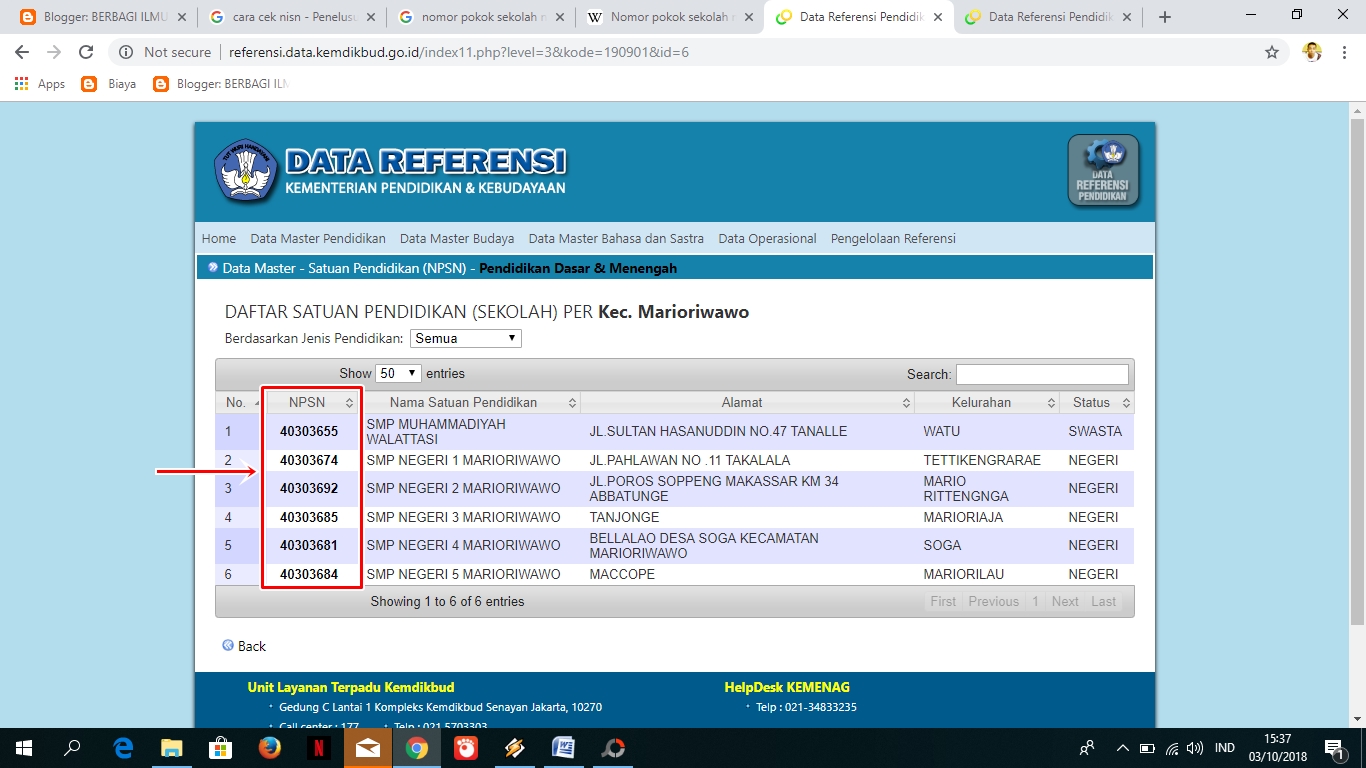Screen dimensions: 1366x768
Task: Open Microsoft Word from the taskbar
Action: (563, 748)
